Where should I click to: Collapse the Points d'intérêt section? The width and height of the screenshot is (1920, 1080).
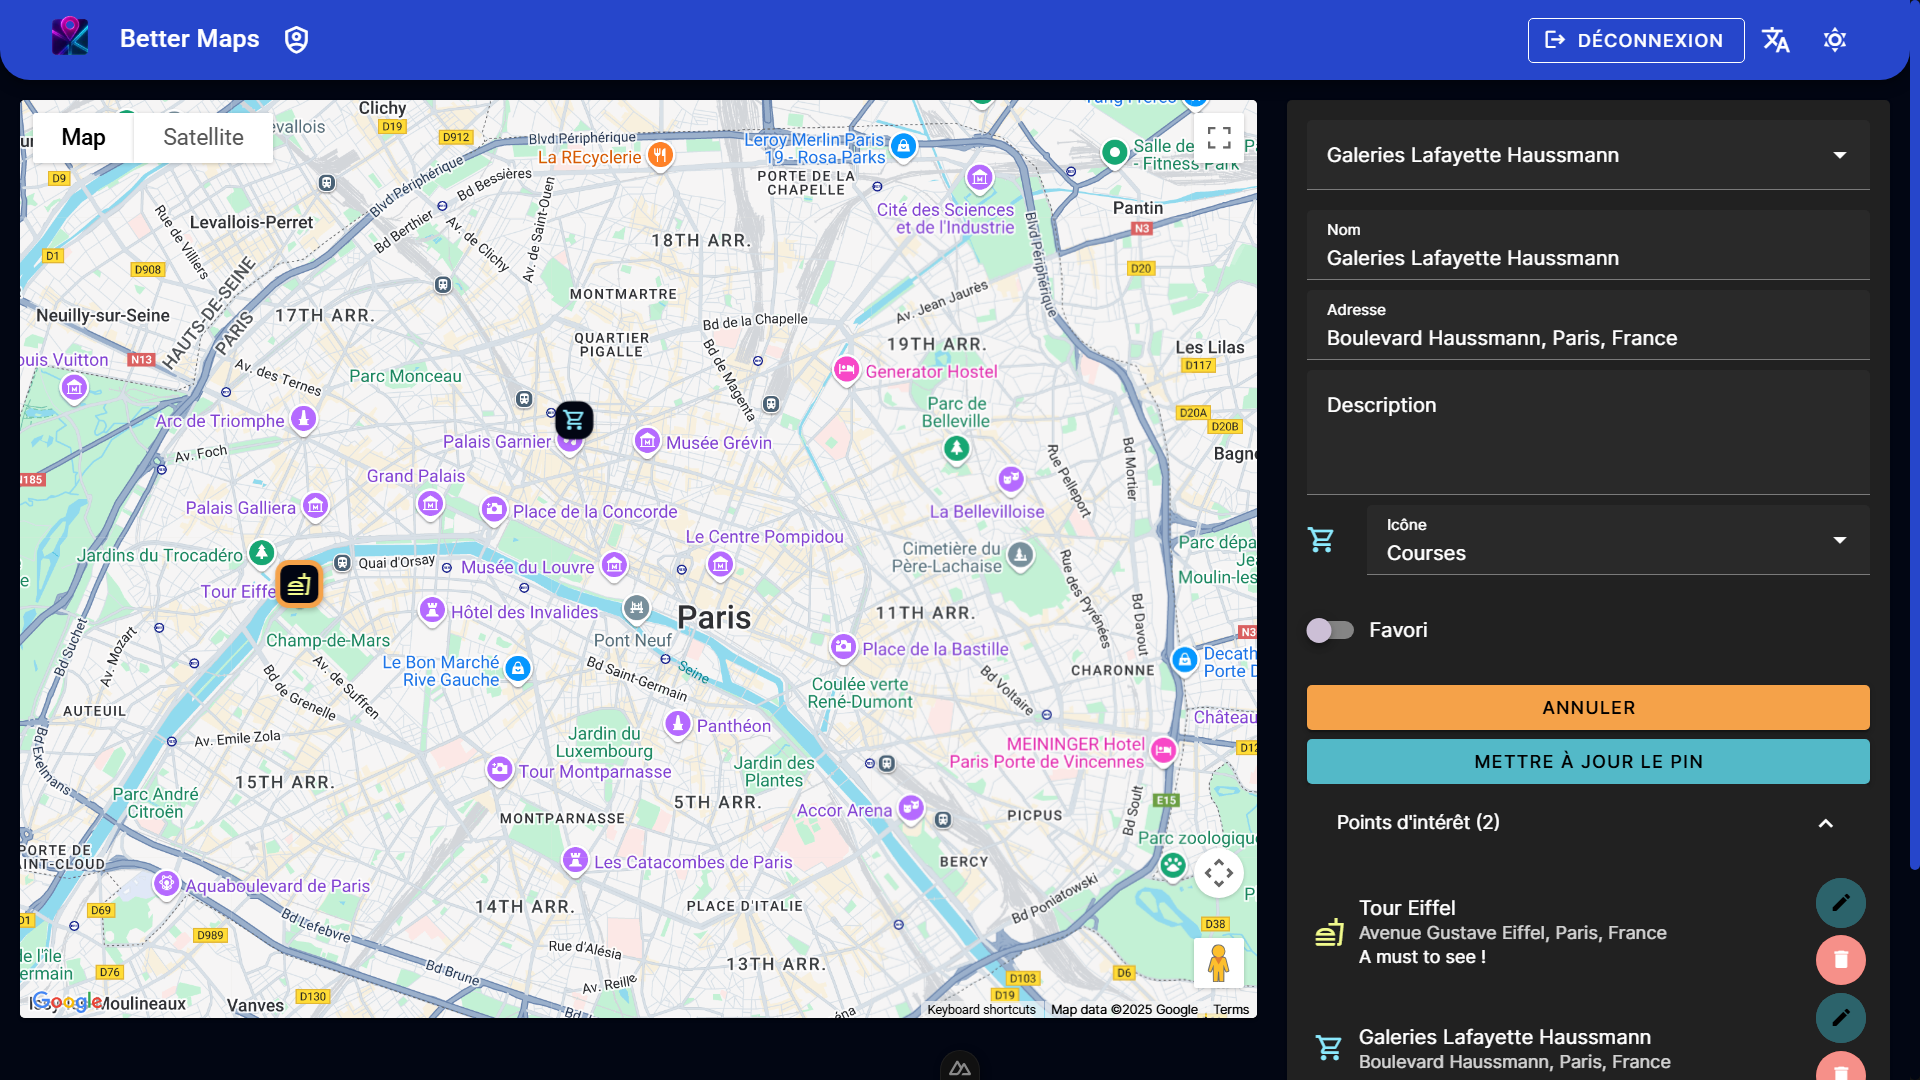[x=1825, y=823]
